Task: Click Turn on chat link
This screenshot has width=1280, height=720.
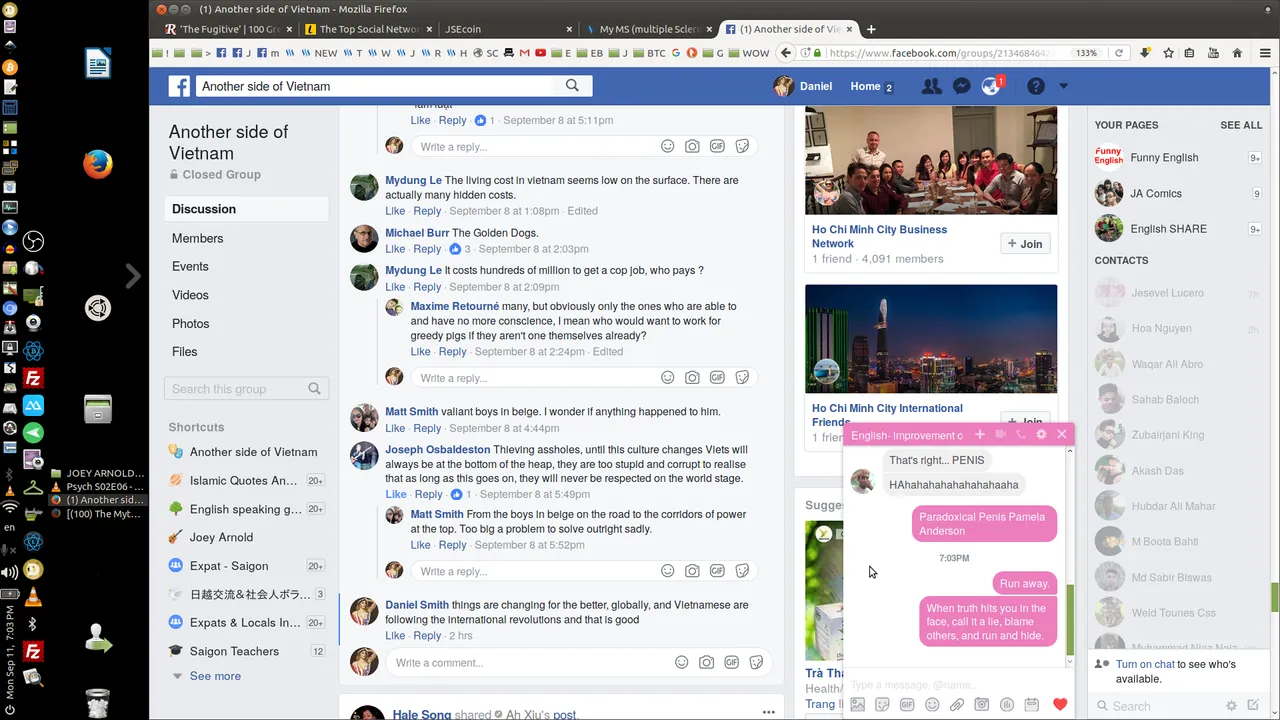Action: pyautogui.click(x=1145, y=664)
